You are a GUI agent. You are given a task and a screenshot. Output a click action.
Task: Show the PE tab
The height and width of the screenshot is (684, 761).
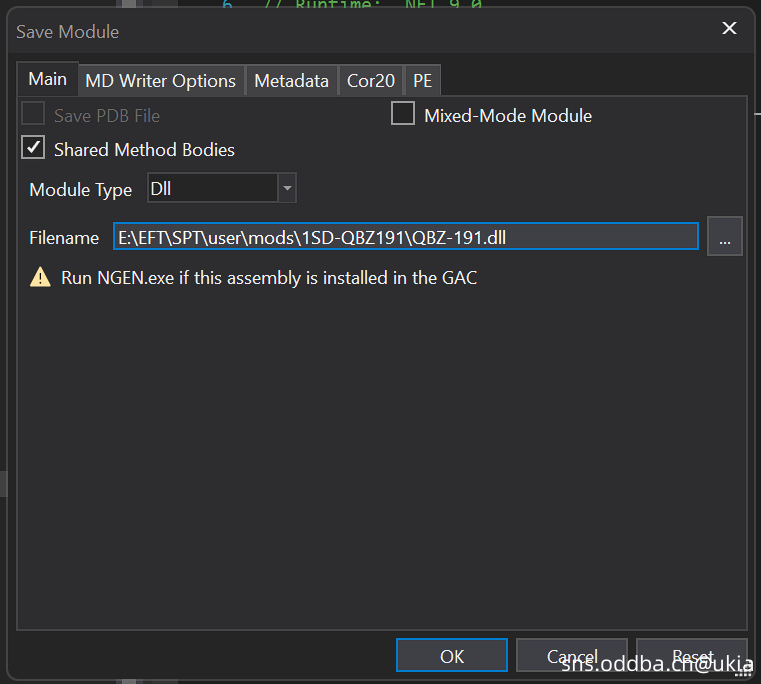tap(422, 81)
